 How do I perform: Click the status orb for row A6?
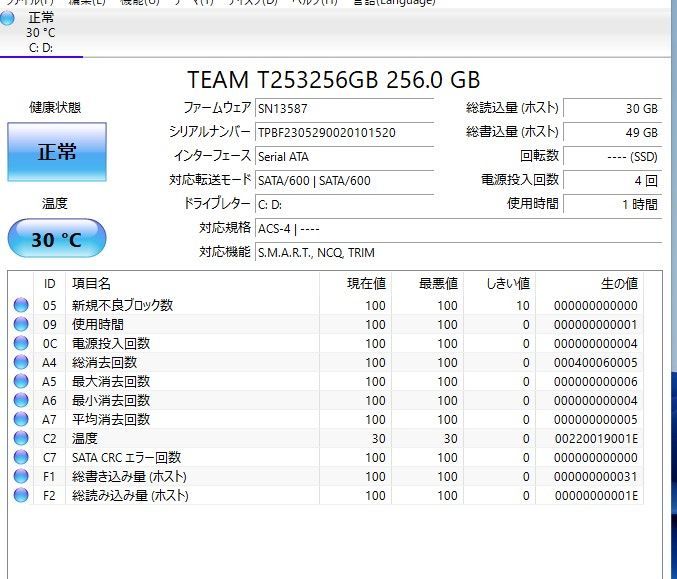click(x=21, y=400)
